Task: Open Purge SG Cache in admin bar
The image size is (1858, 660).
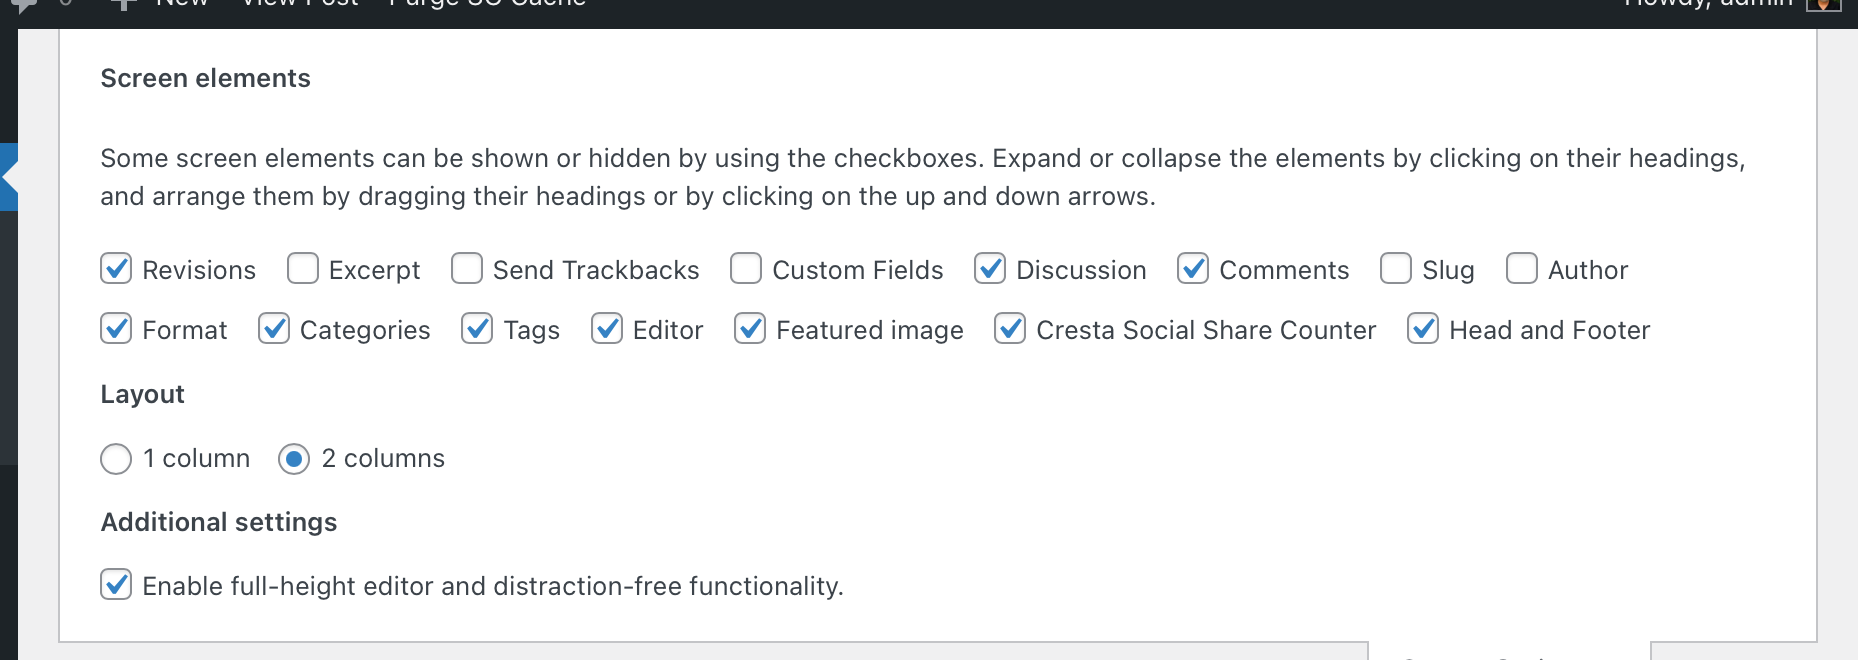Action: (487, 4)
